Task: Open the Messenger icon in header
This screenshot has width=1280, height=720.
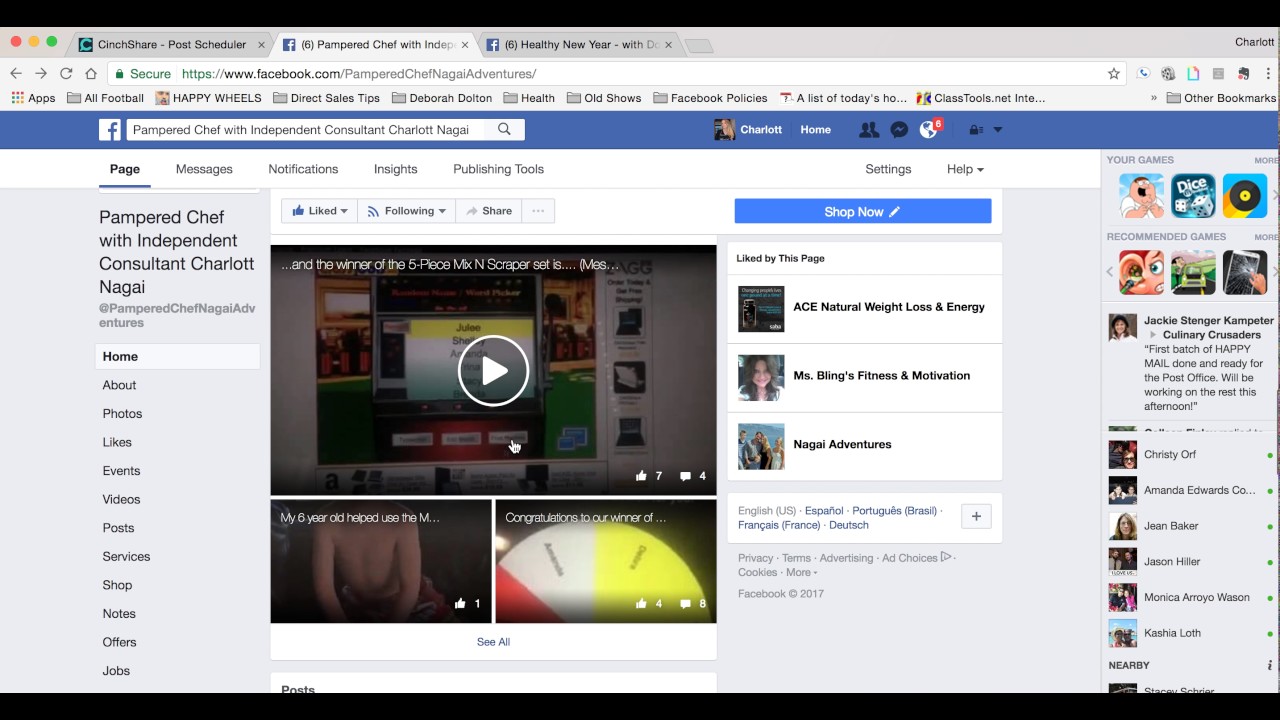Action: pyautogui.click(x=899, y=130)
